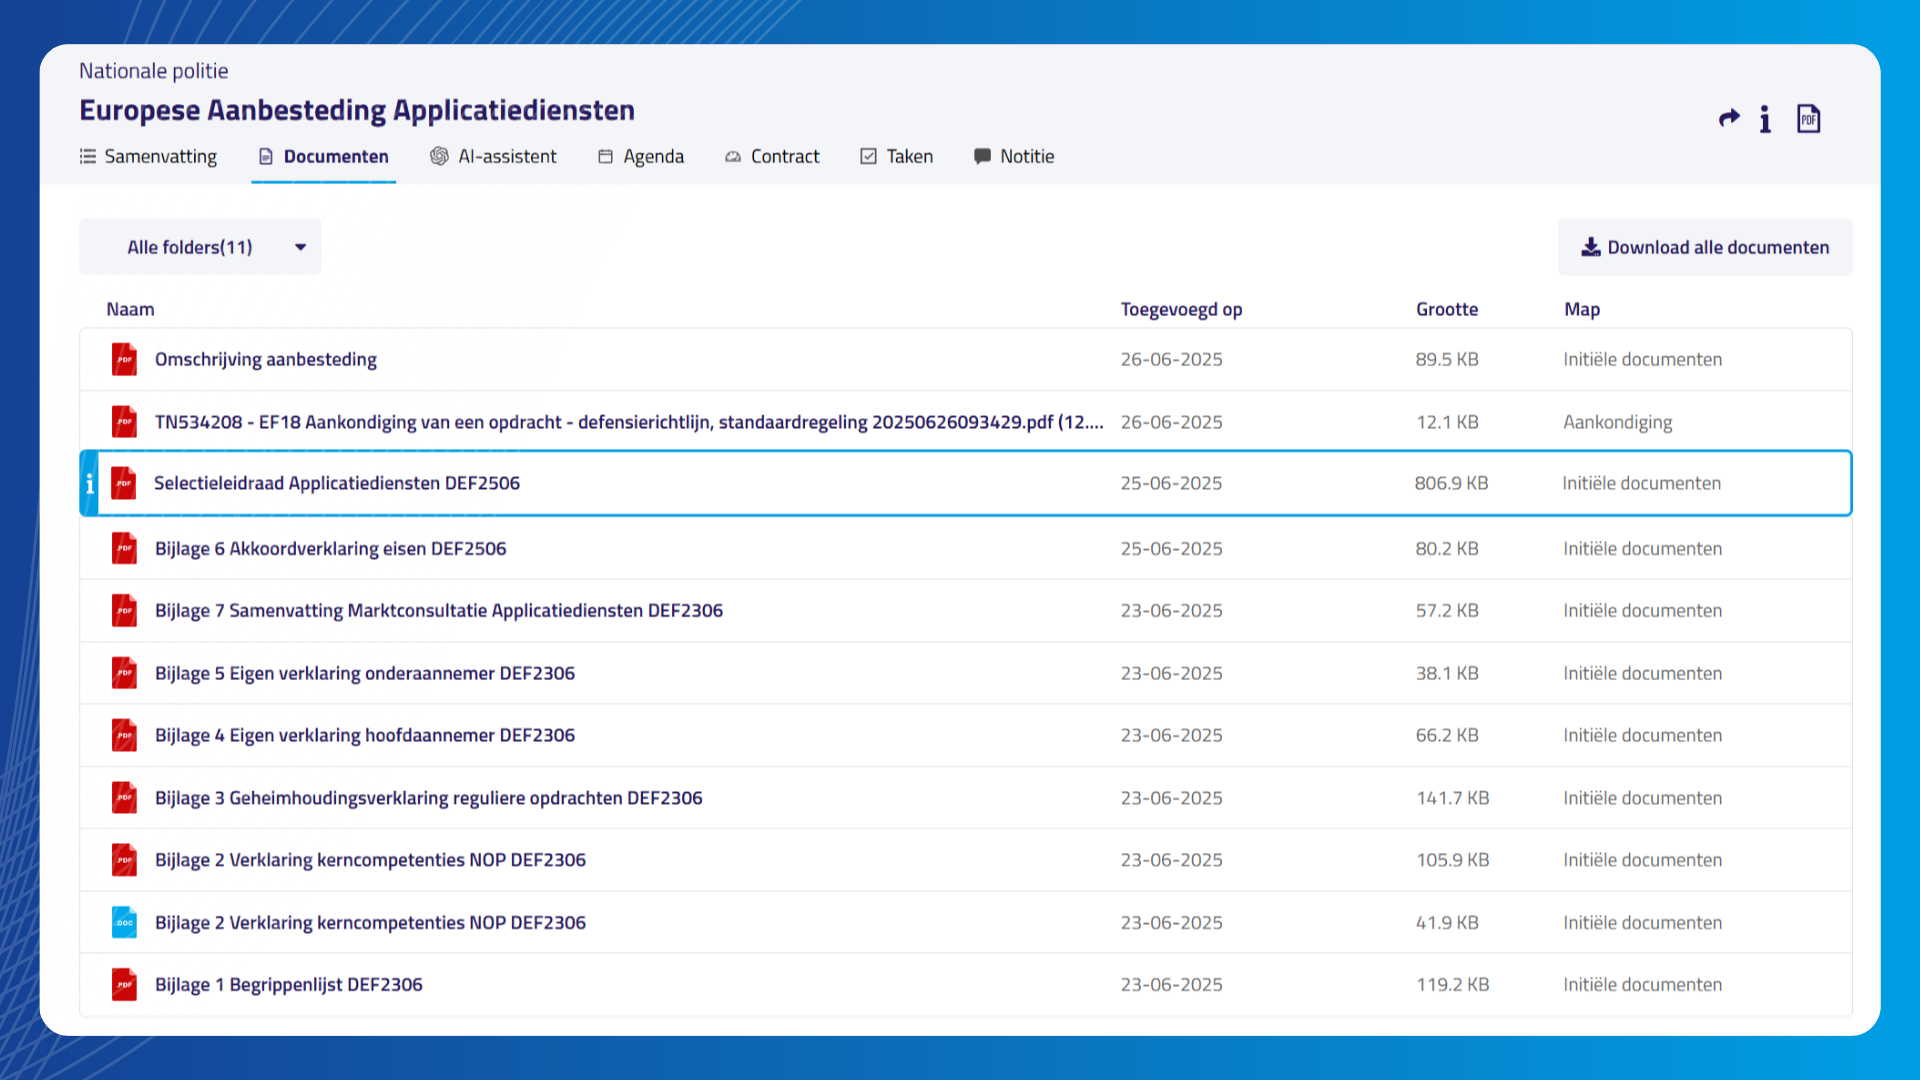Viewport: 1920px width, 1080px height.
Task: Click the info badge on Selectieleidraad row
Action: [x=89, y=484]
